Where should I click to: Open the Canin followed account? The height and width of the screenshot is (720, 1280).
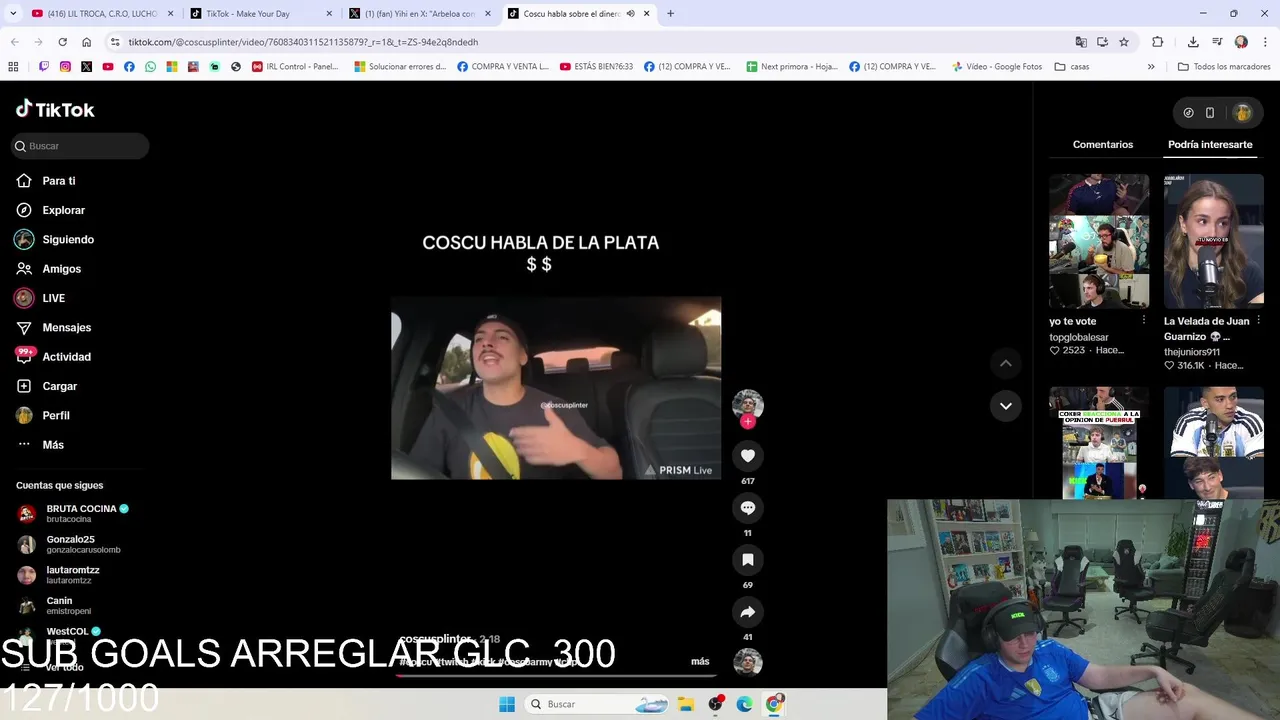click(80, 606)
